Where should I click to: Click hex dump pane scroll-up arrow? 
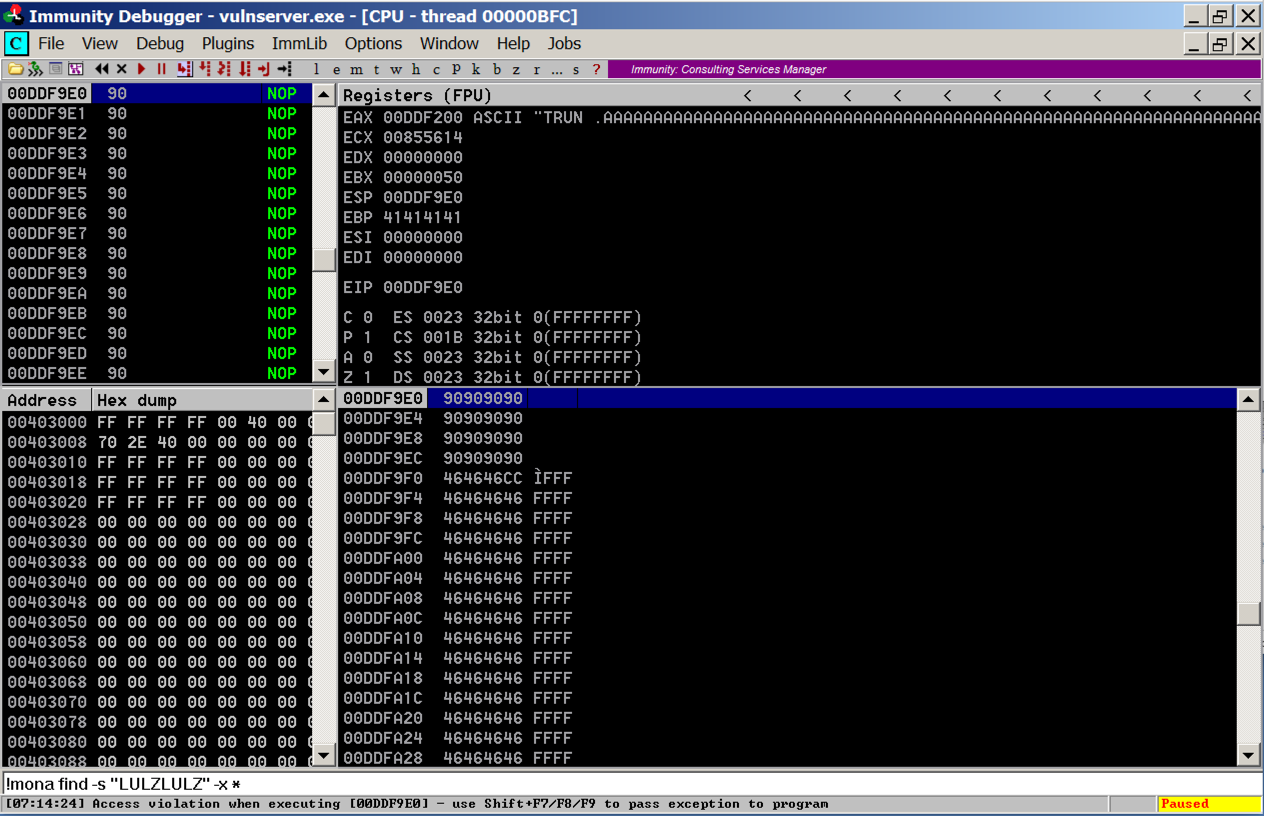(x=324, y=400)
